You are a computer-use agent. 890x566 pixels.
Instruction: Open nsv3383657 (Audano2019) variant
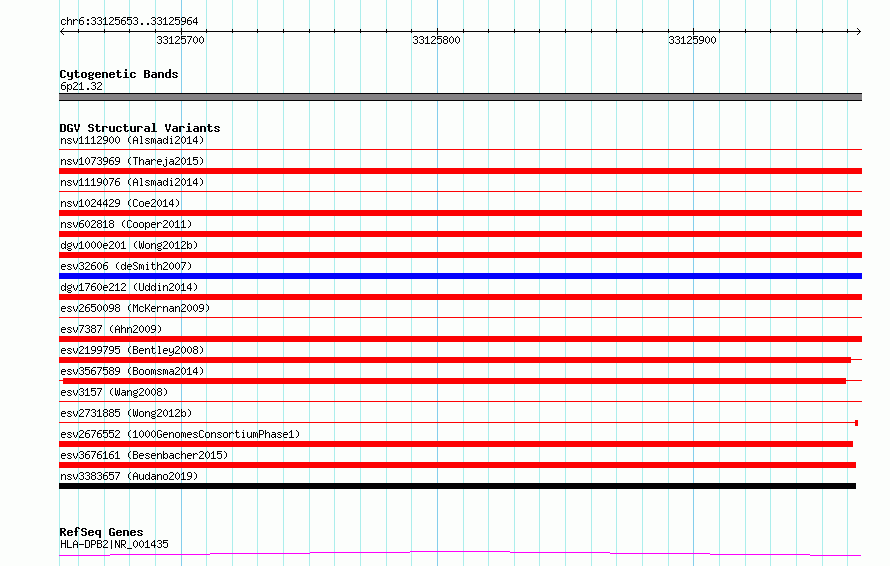coord(129,476)
